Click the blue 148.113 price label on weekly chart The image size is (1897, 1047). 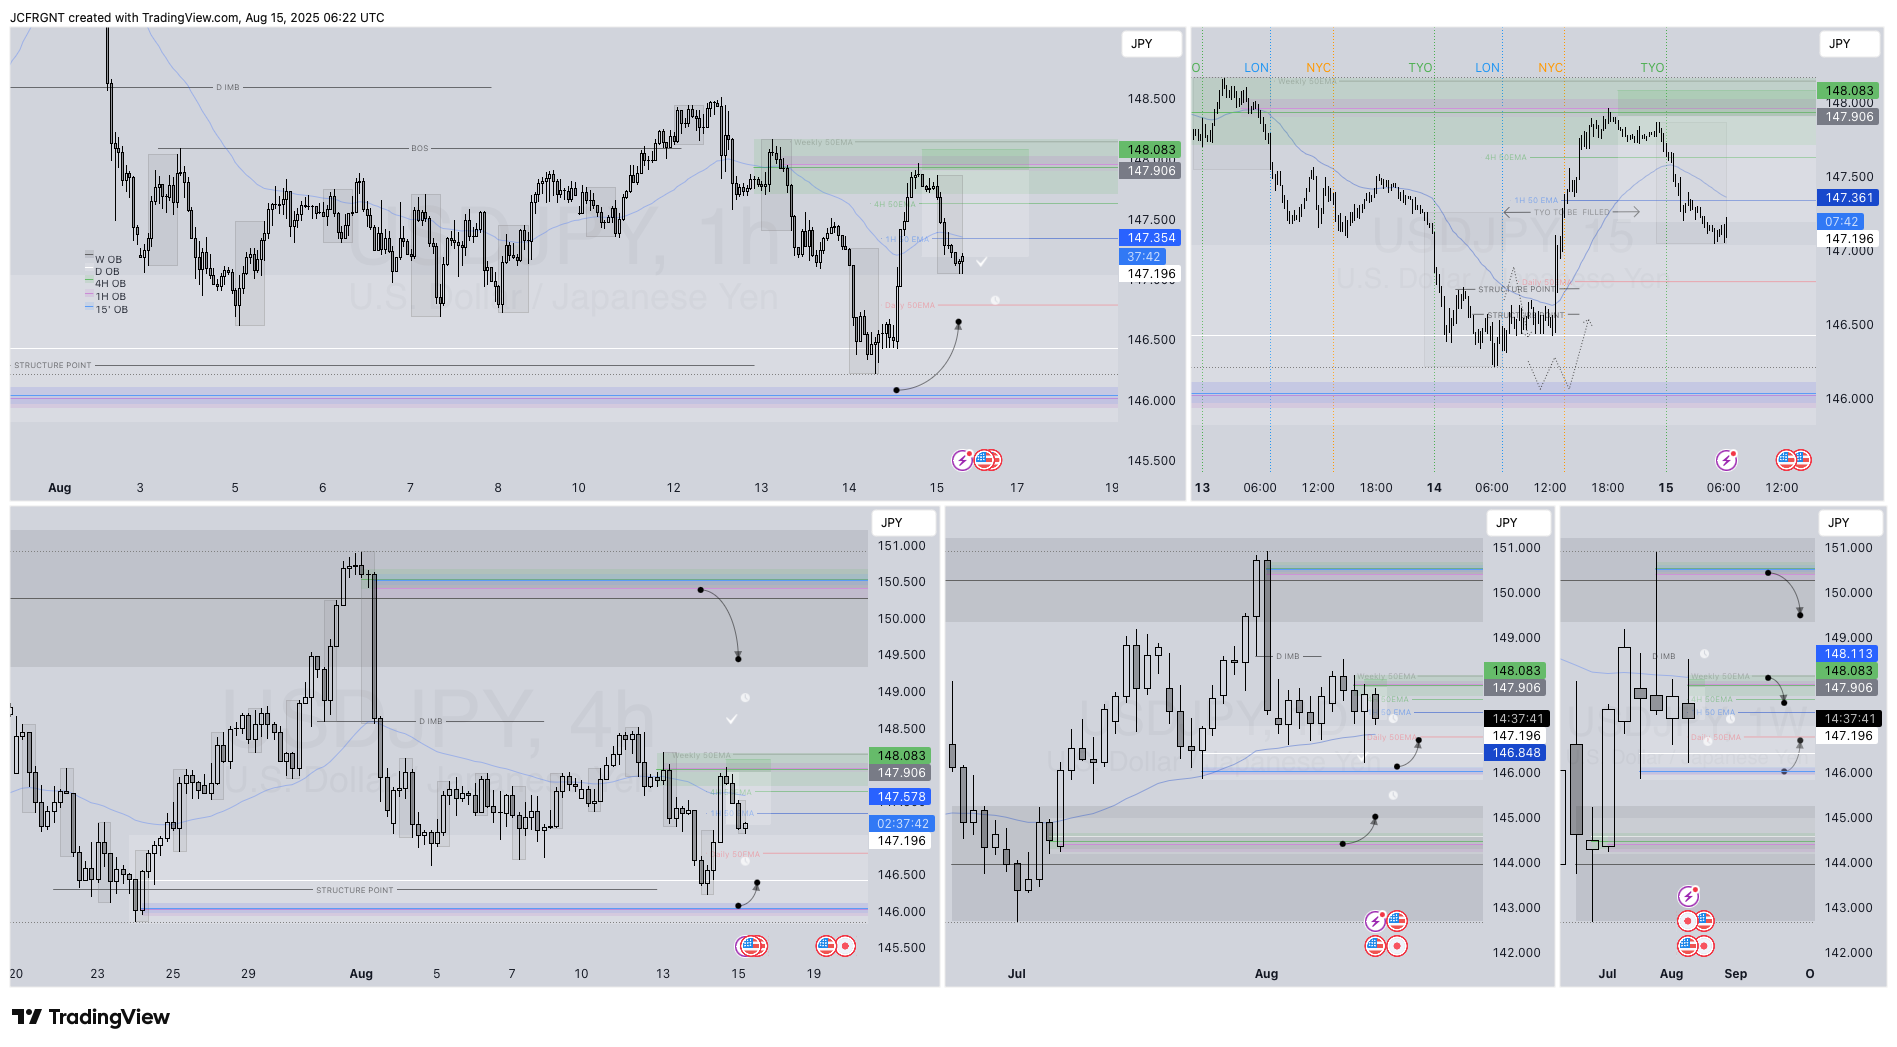(1848, 654)
